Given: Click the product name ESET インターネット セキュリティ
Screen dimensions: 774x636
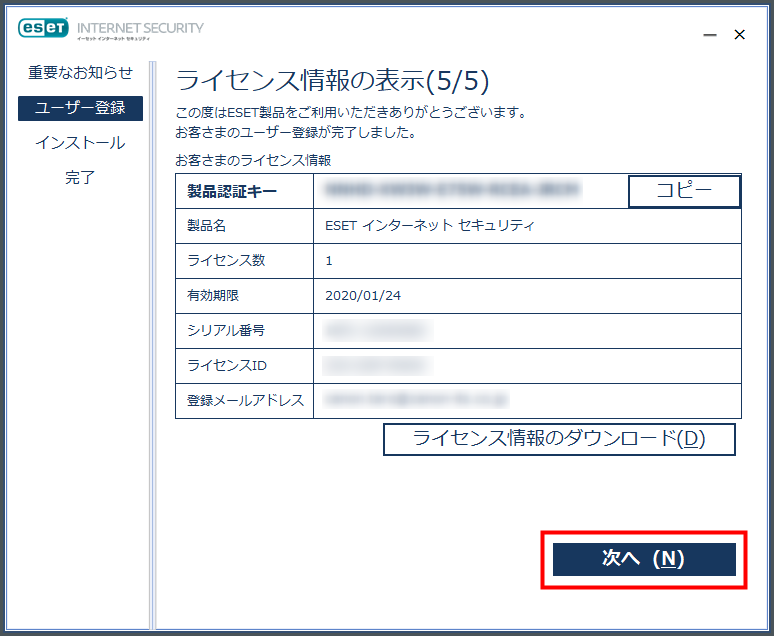Looking at the screenshot, I should pos(429,226).
